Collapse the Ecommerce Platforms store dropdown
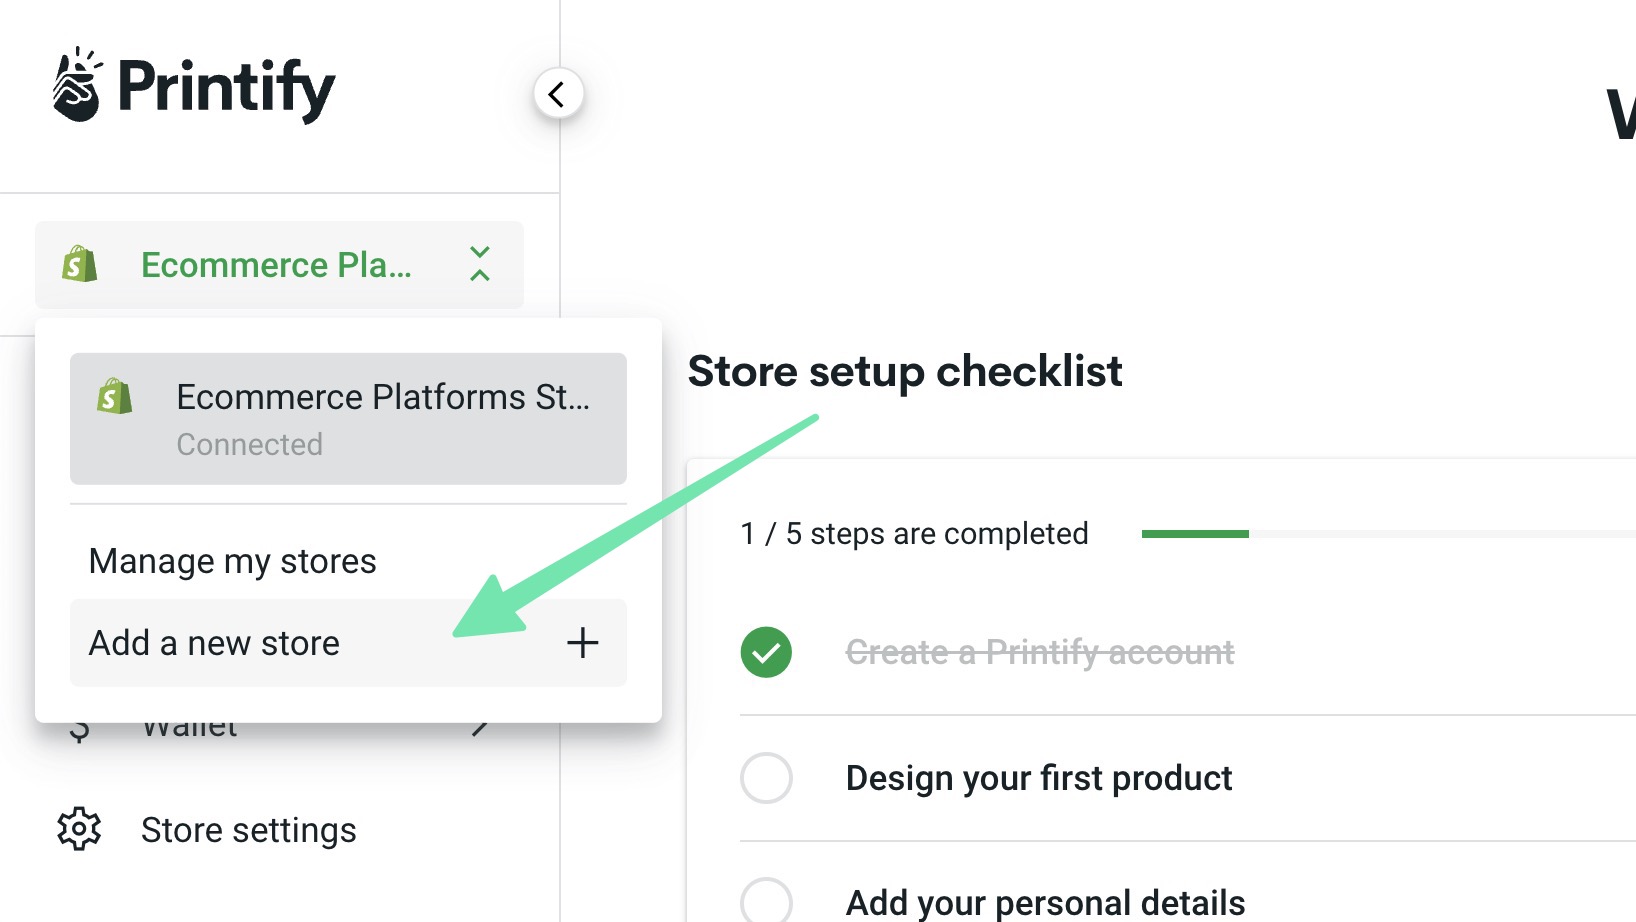This screenshot has height=922, width=1636. click(480, 265)
